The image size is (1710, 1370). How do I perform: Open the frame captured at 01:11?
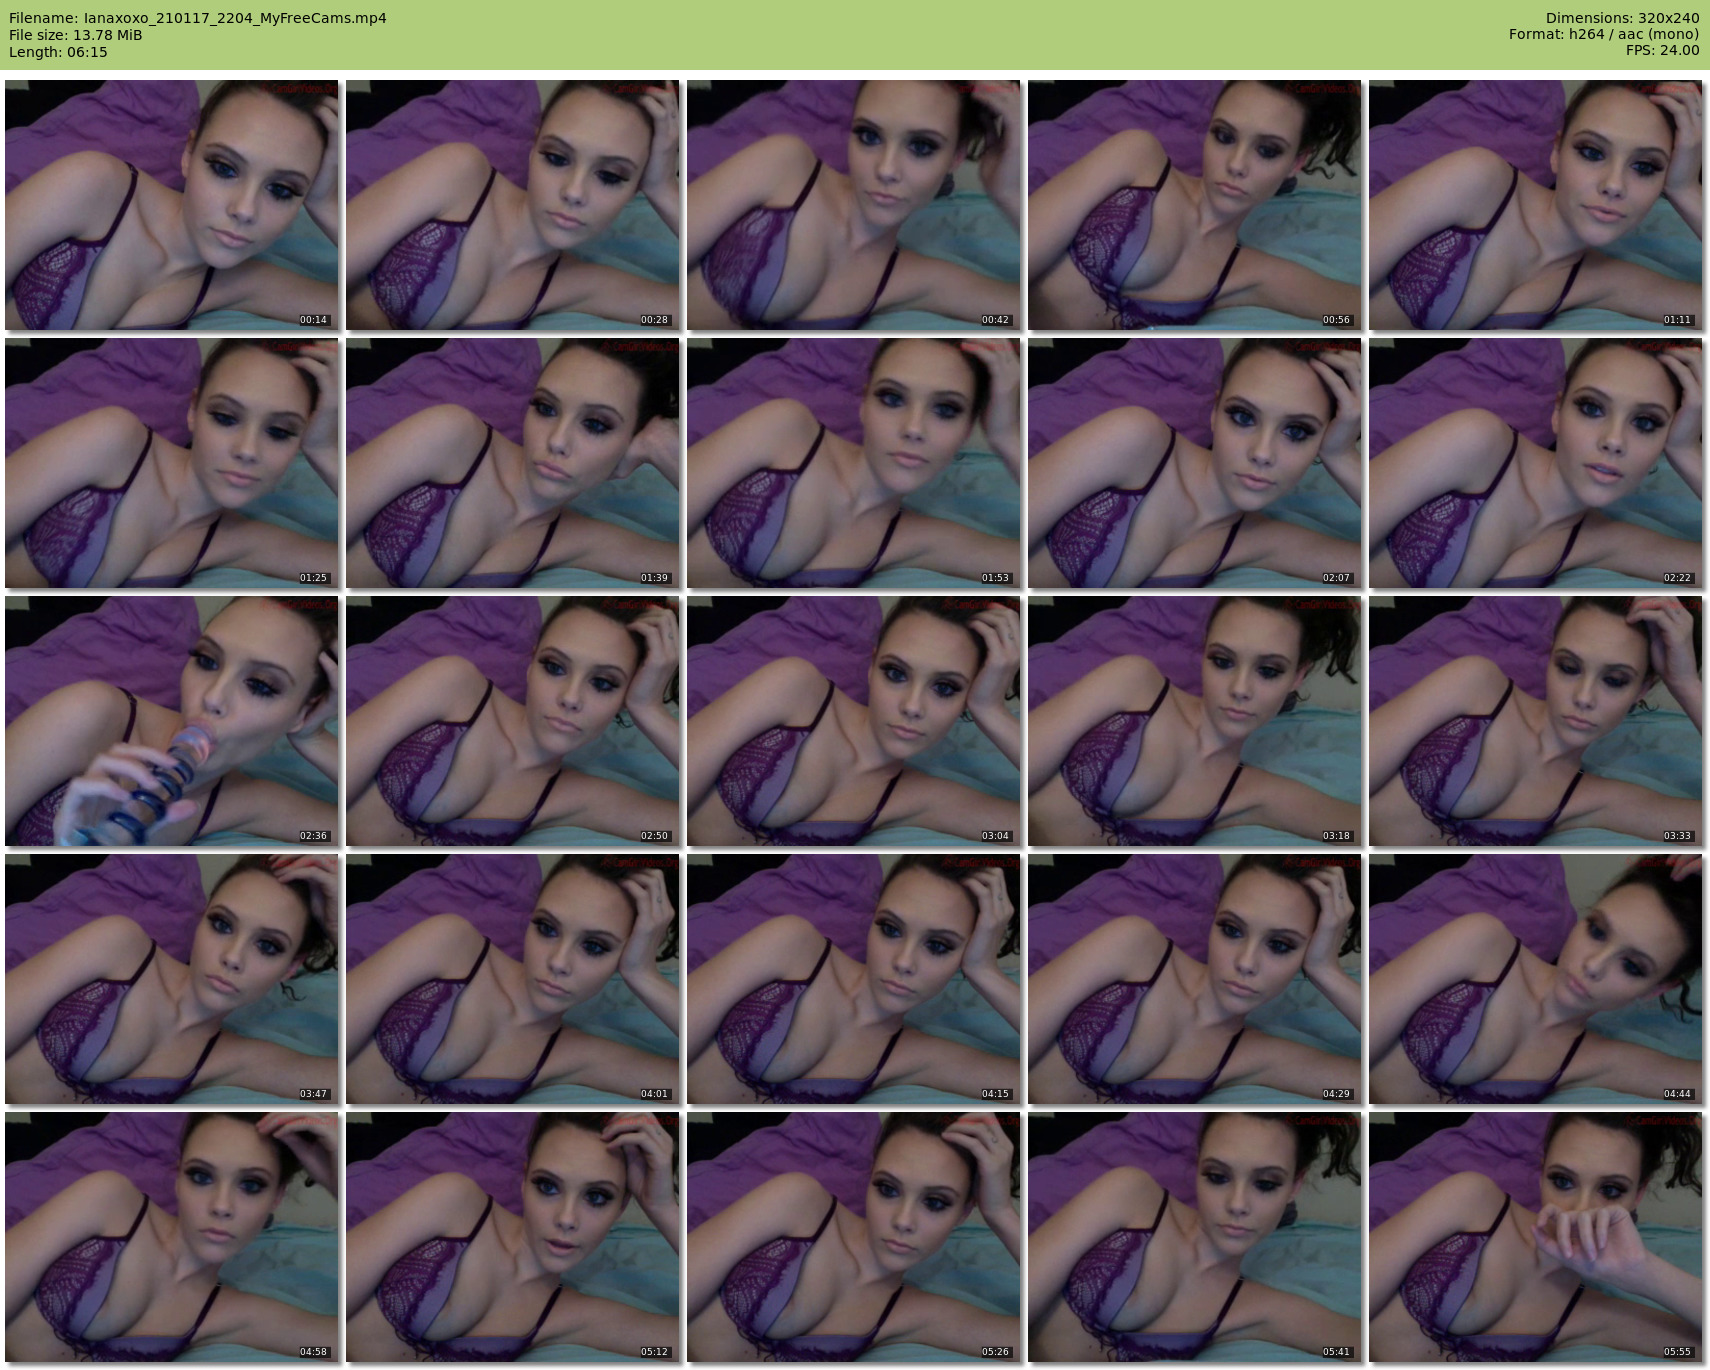1535,205
